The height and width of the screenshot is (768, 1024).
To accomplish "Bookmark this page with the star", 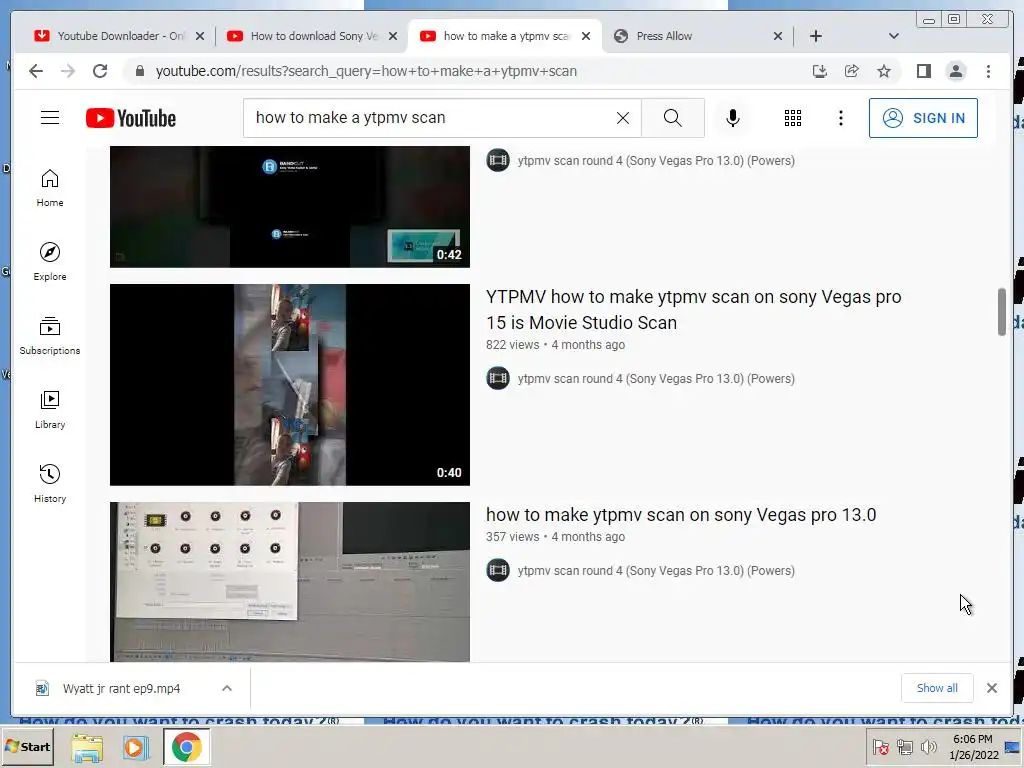I will [884, 71].
